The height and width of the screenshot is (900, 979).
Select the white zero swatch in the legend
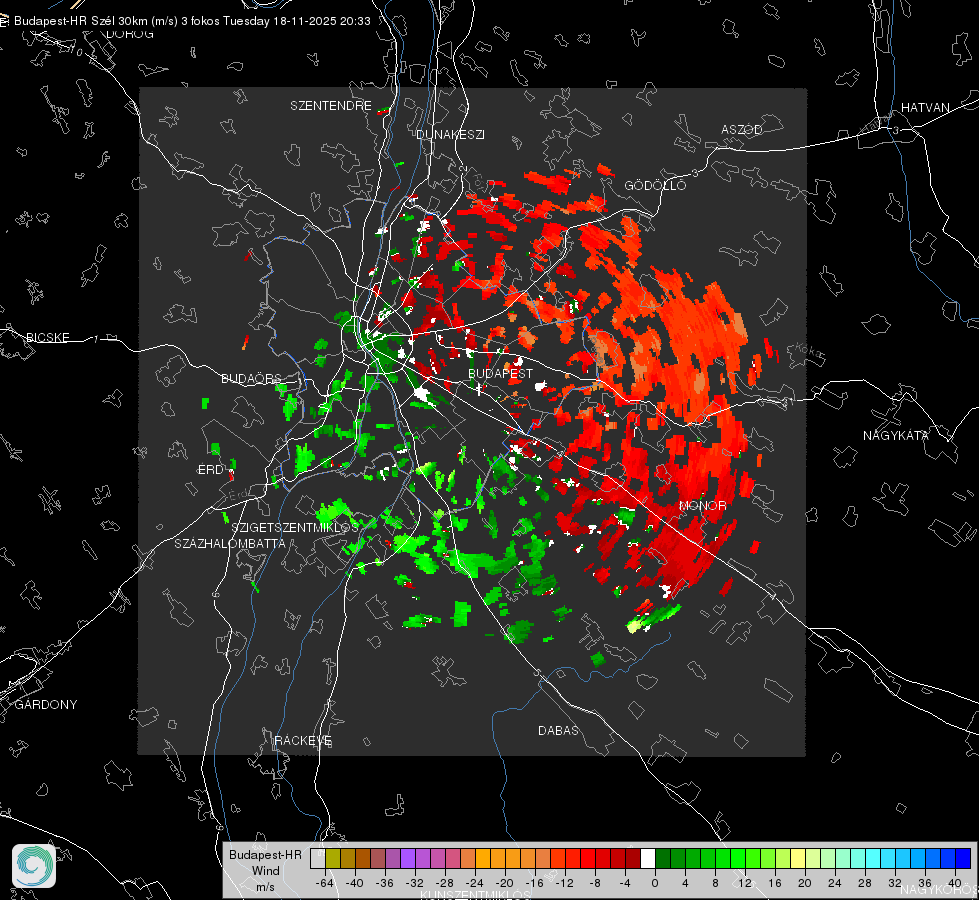point(648,859)
